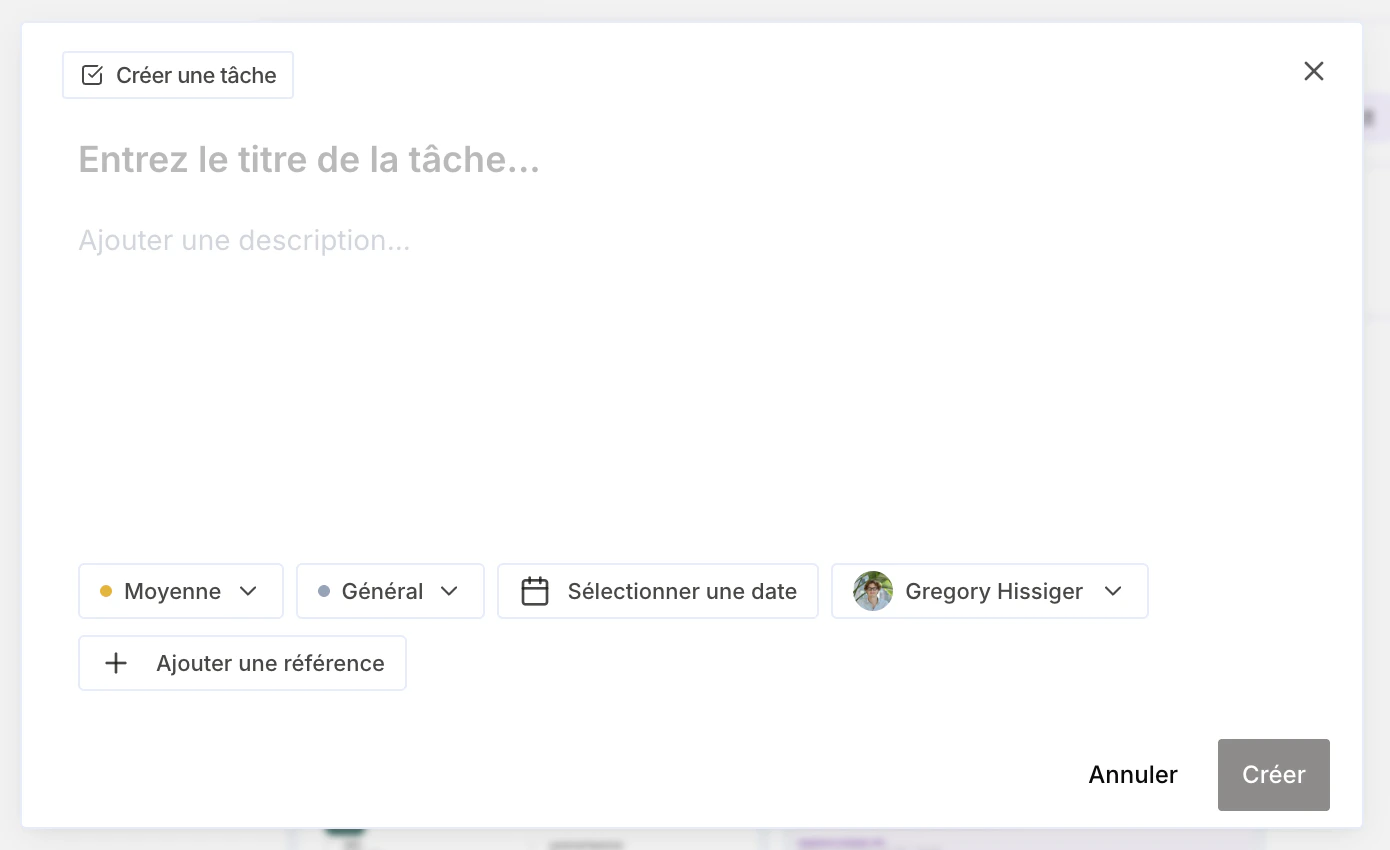Viewport: 1390px width, 850px height.
Task: Click the Annuler button
Action: 1133,775
